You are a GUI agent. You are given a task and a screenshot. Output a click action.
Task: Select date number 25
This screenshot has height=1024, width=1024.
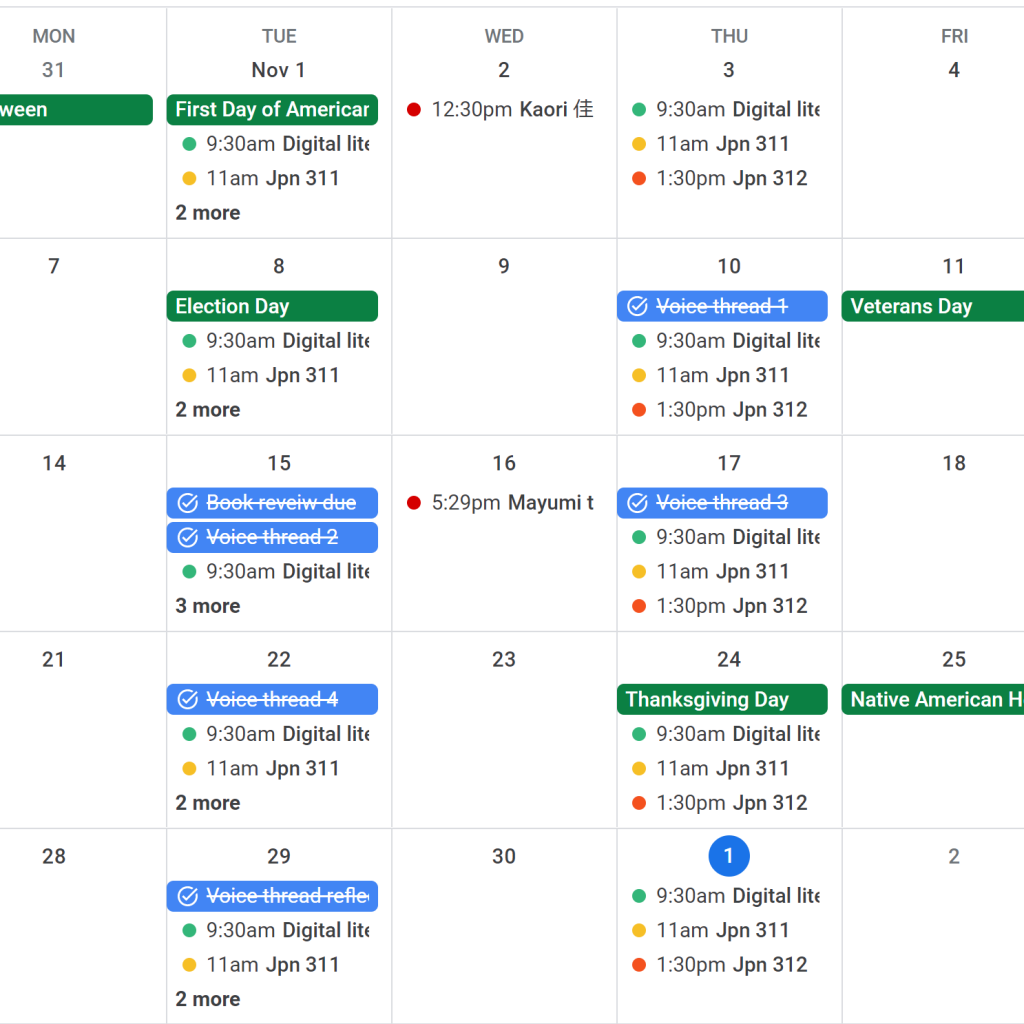954,660
